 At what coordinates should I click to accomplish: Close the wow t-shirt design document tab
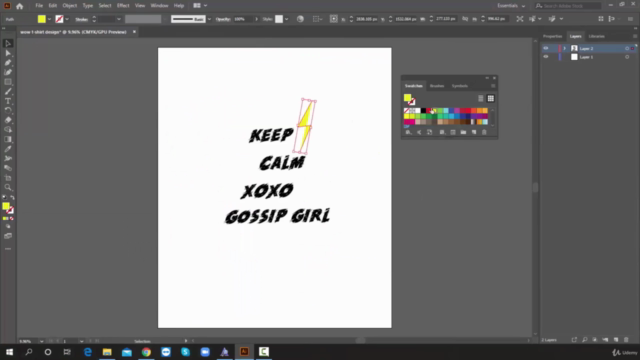[x=134, y=32]
